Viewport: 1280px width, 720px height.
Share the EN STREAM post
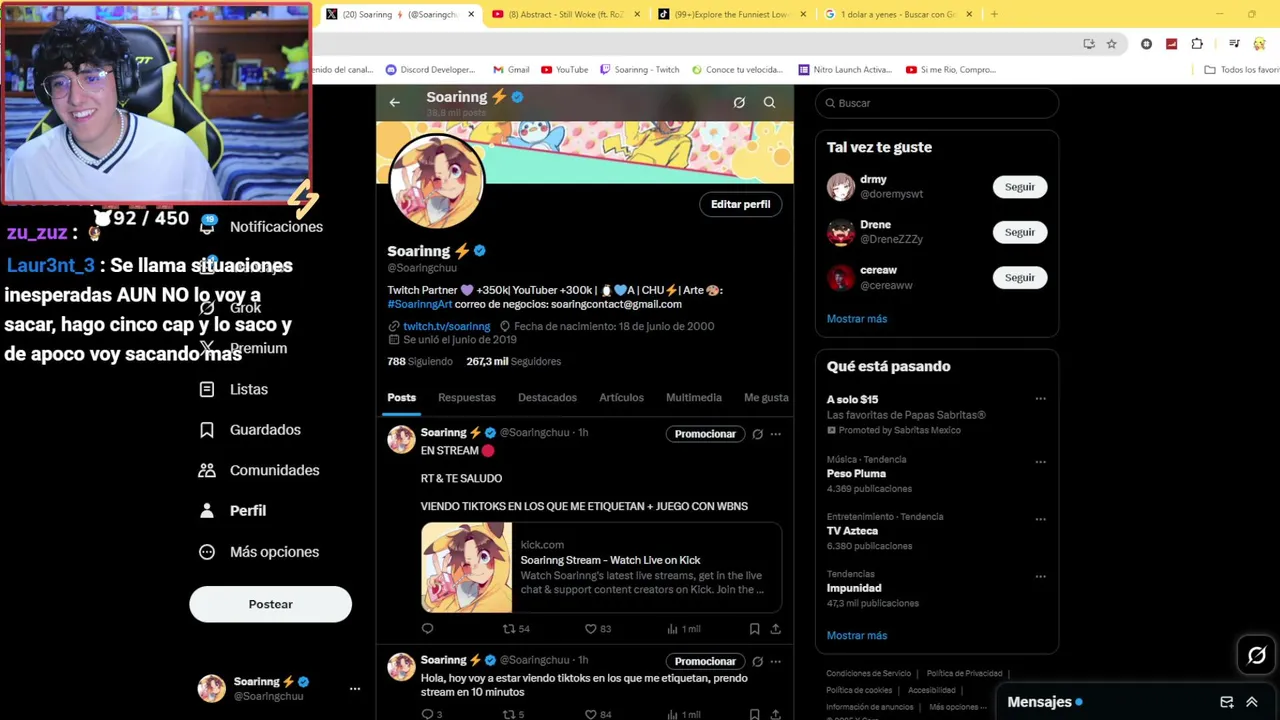point(775,629)
